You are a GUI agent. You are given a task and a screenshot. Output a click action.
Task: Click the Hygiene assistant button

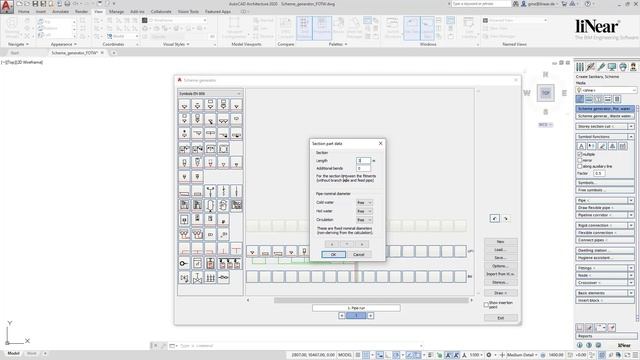(x=605, y=258)
